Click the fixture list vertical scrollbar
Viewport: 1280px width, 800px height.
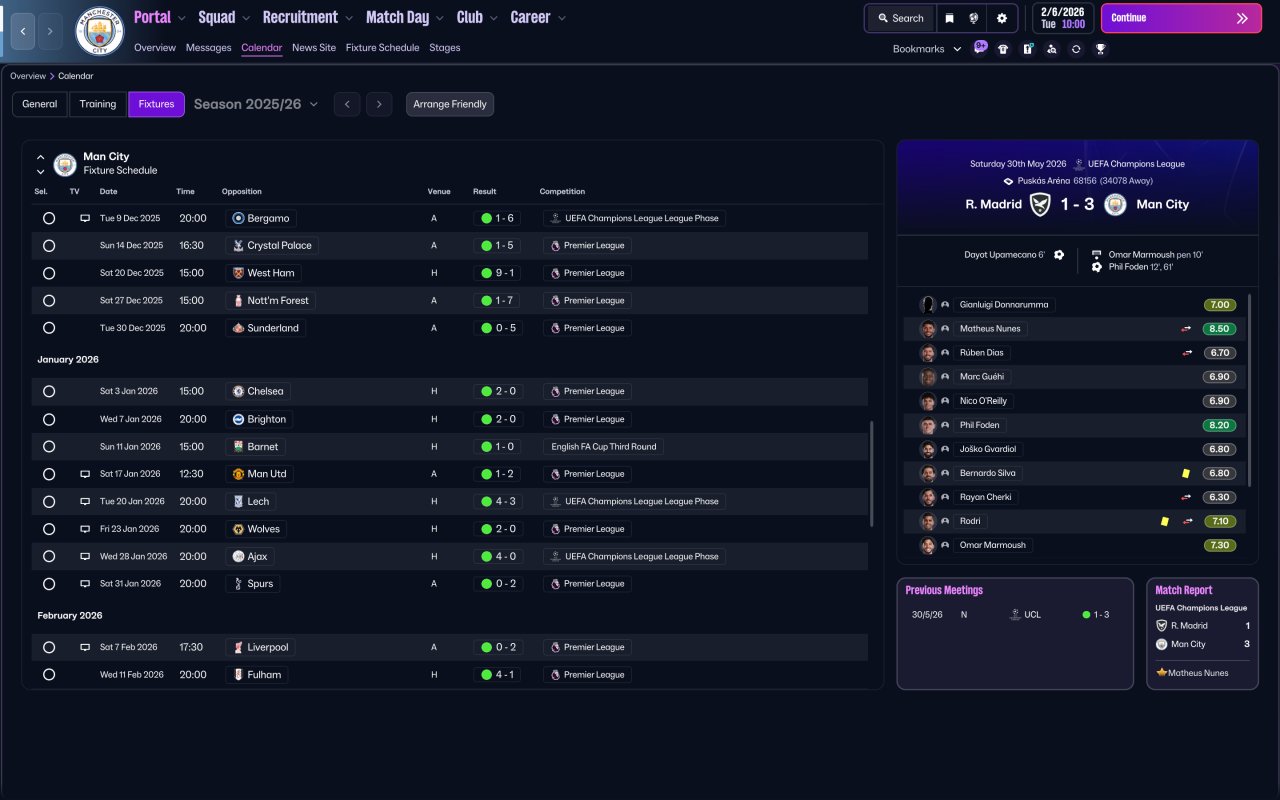point(871,474)
